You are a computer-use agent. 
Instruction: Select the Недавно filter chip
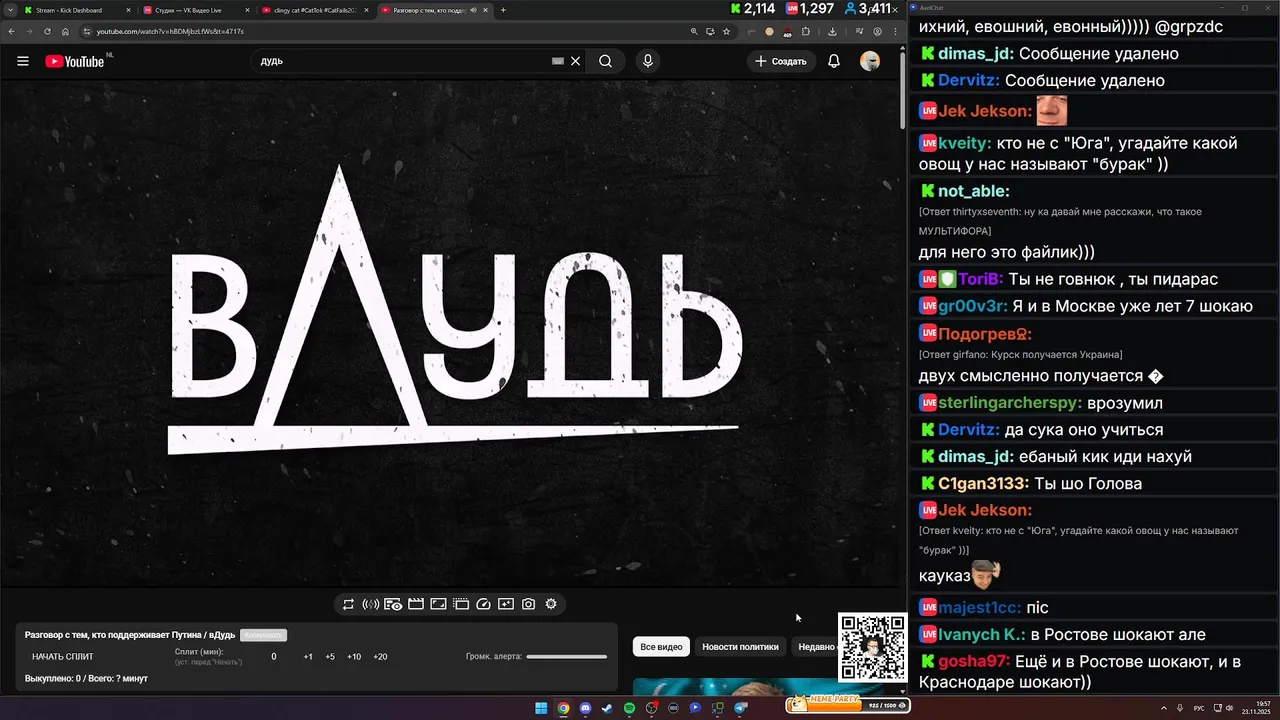[x=815, y=647]
